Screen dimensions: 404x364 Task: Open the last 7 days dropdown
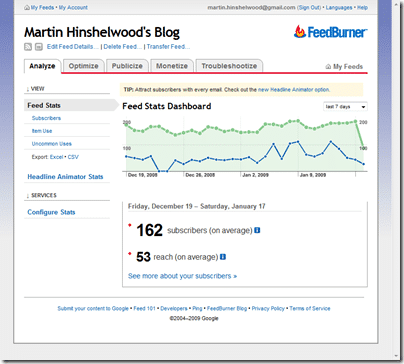pyautogui.click(x=345, y=107)
